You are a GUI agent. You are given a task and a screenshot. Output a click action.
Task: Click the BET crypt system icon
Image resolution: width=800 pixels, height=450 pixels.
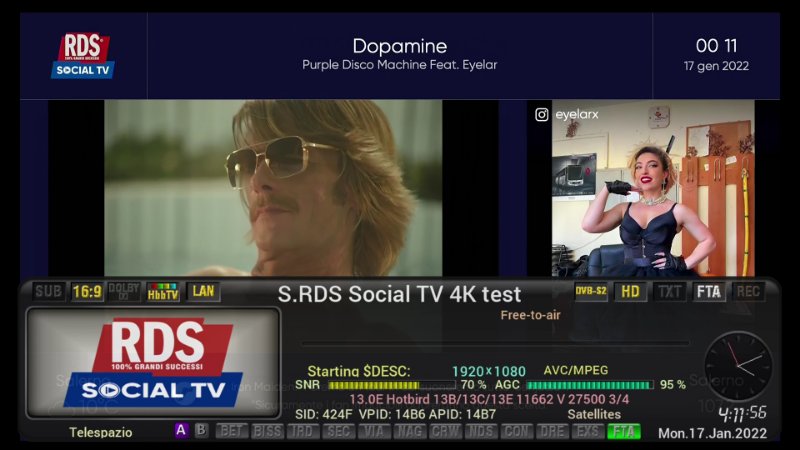(x=232, y=432)
